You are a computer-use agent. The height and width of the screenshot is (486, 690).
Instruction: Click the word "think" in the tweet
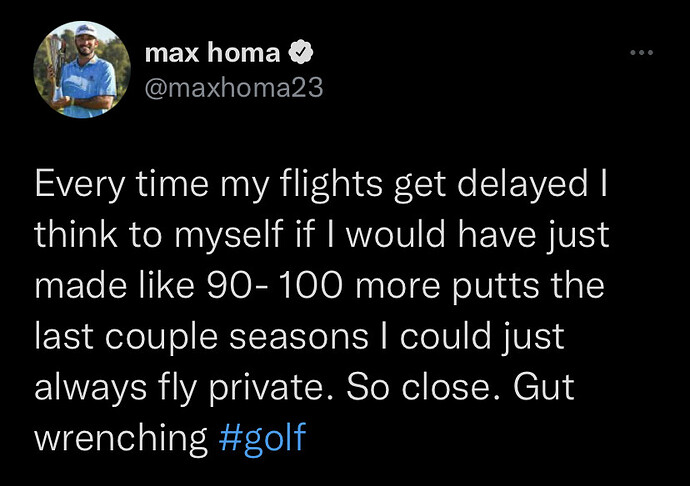74,234
